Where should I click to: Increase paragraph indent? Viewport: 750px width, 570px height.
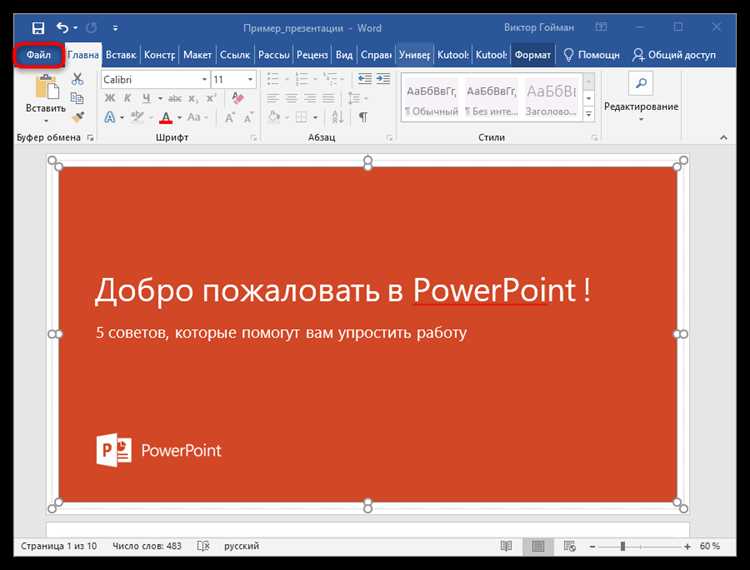(x=383, y=79)
